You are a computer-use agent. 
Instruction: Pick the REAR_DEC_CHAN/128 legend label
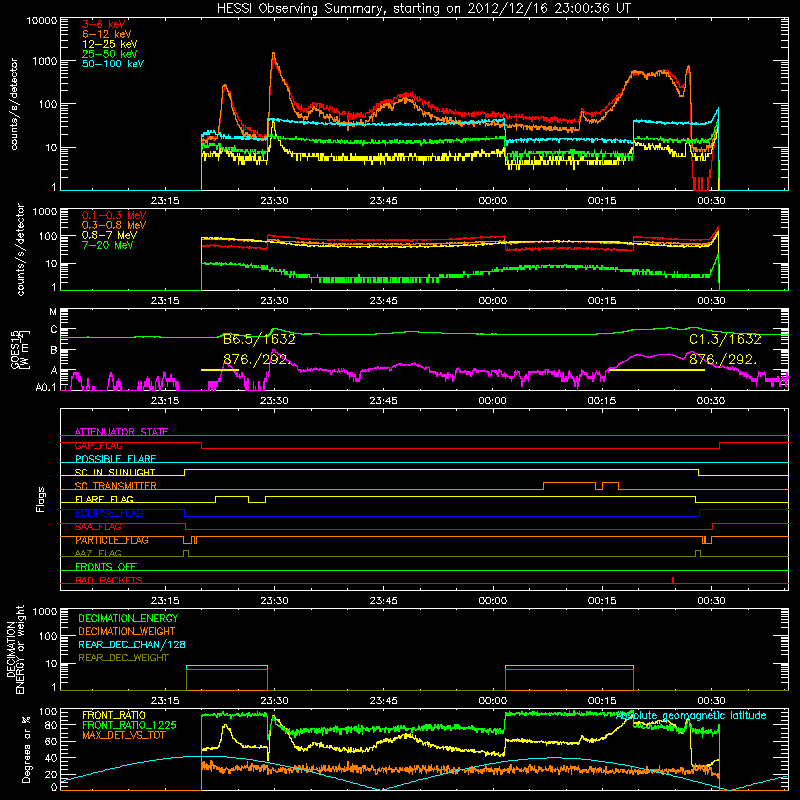tap(132, 644)
